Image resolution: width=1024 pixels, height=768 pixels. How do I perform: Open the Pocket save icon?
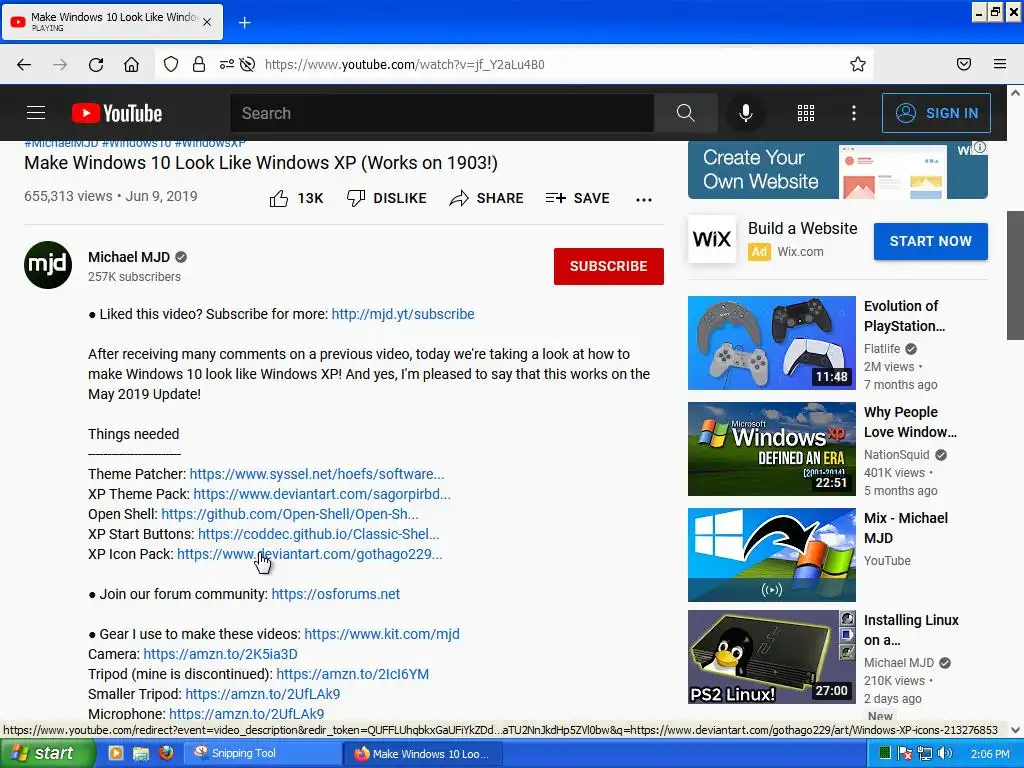point(964,64)
